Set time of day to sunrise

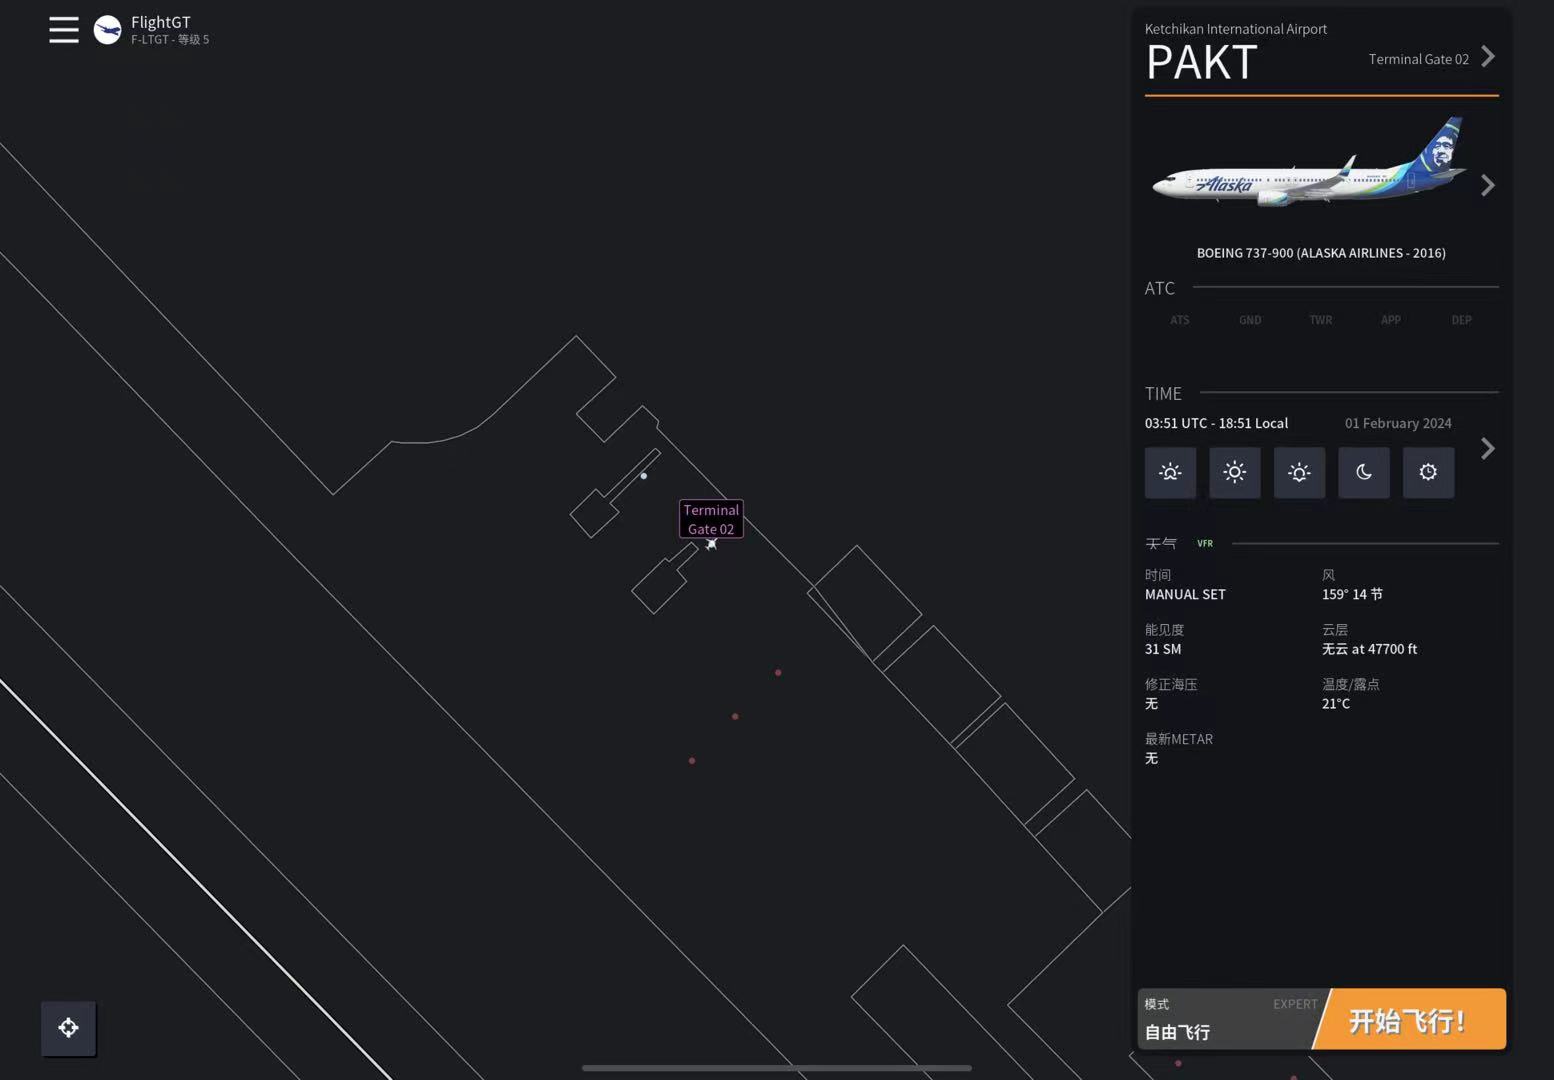click(1170, 472)
